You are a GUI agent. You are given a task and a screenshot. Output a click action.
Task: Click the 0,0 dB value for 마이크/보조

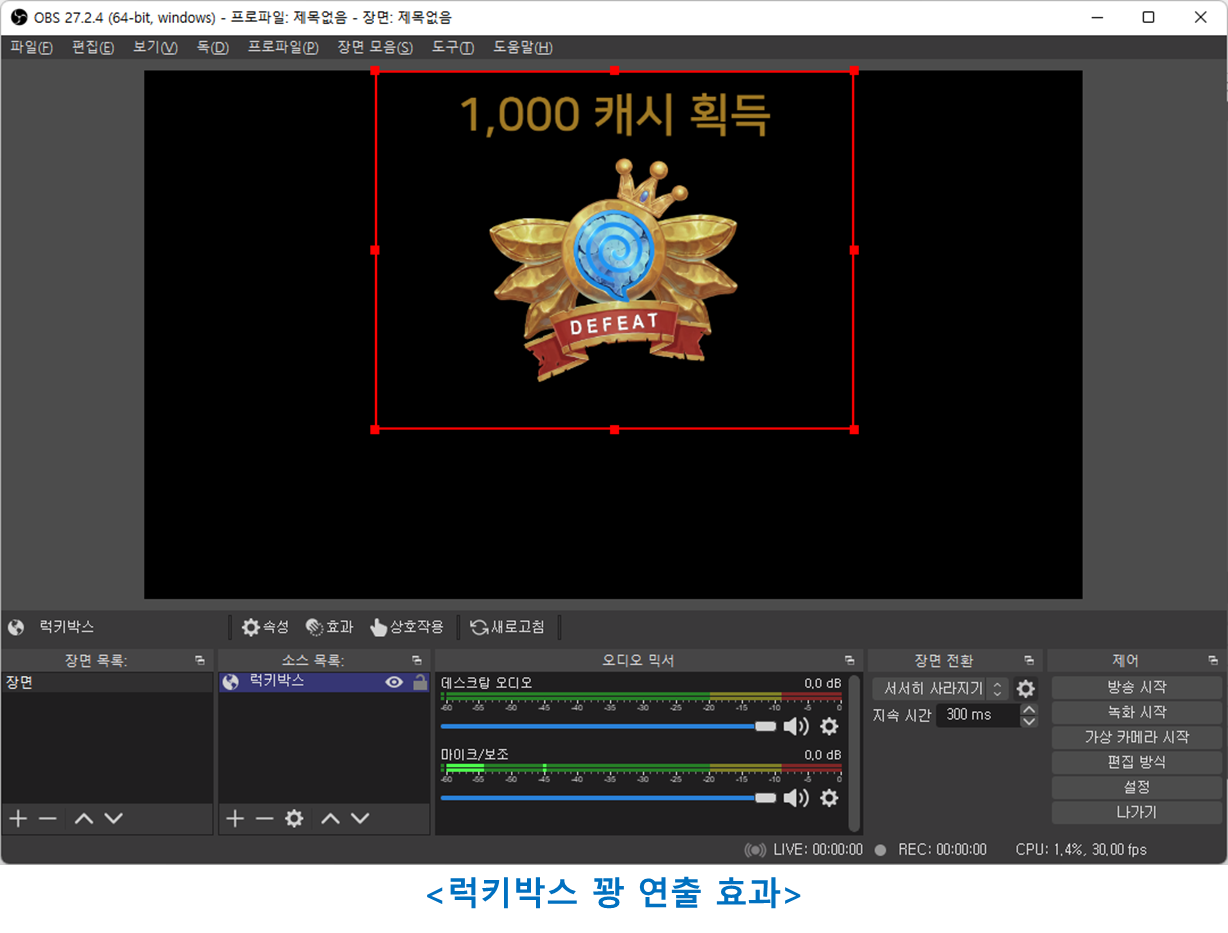click(x=823, y=755)
